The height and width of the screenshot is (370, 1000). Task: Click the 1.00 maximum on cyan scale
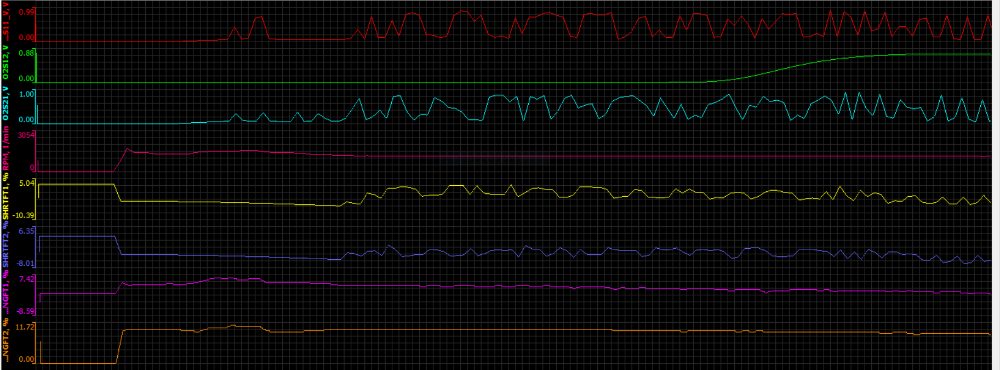(27, 94)
